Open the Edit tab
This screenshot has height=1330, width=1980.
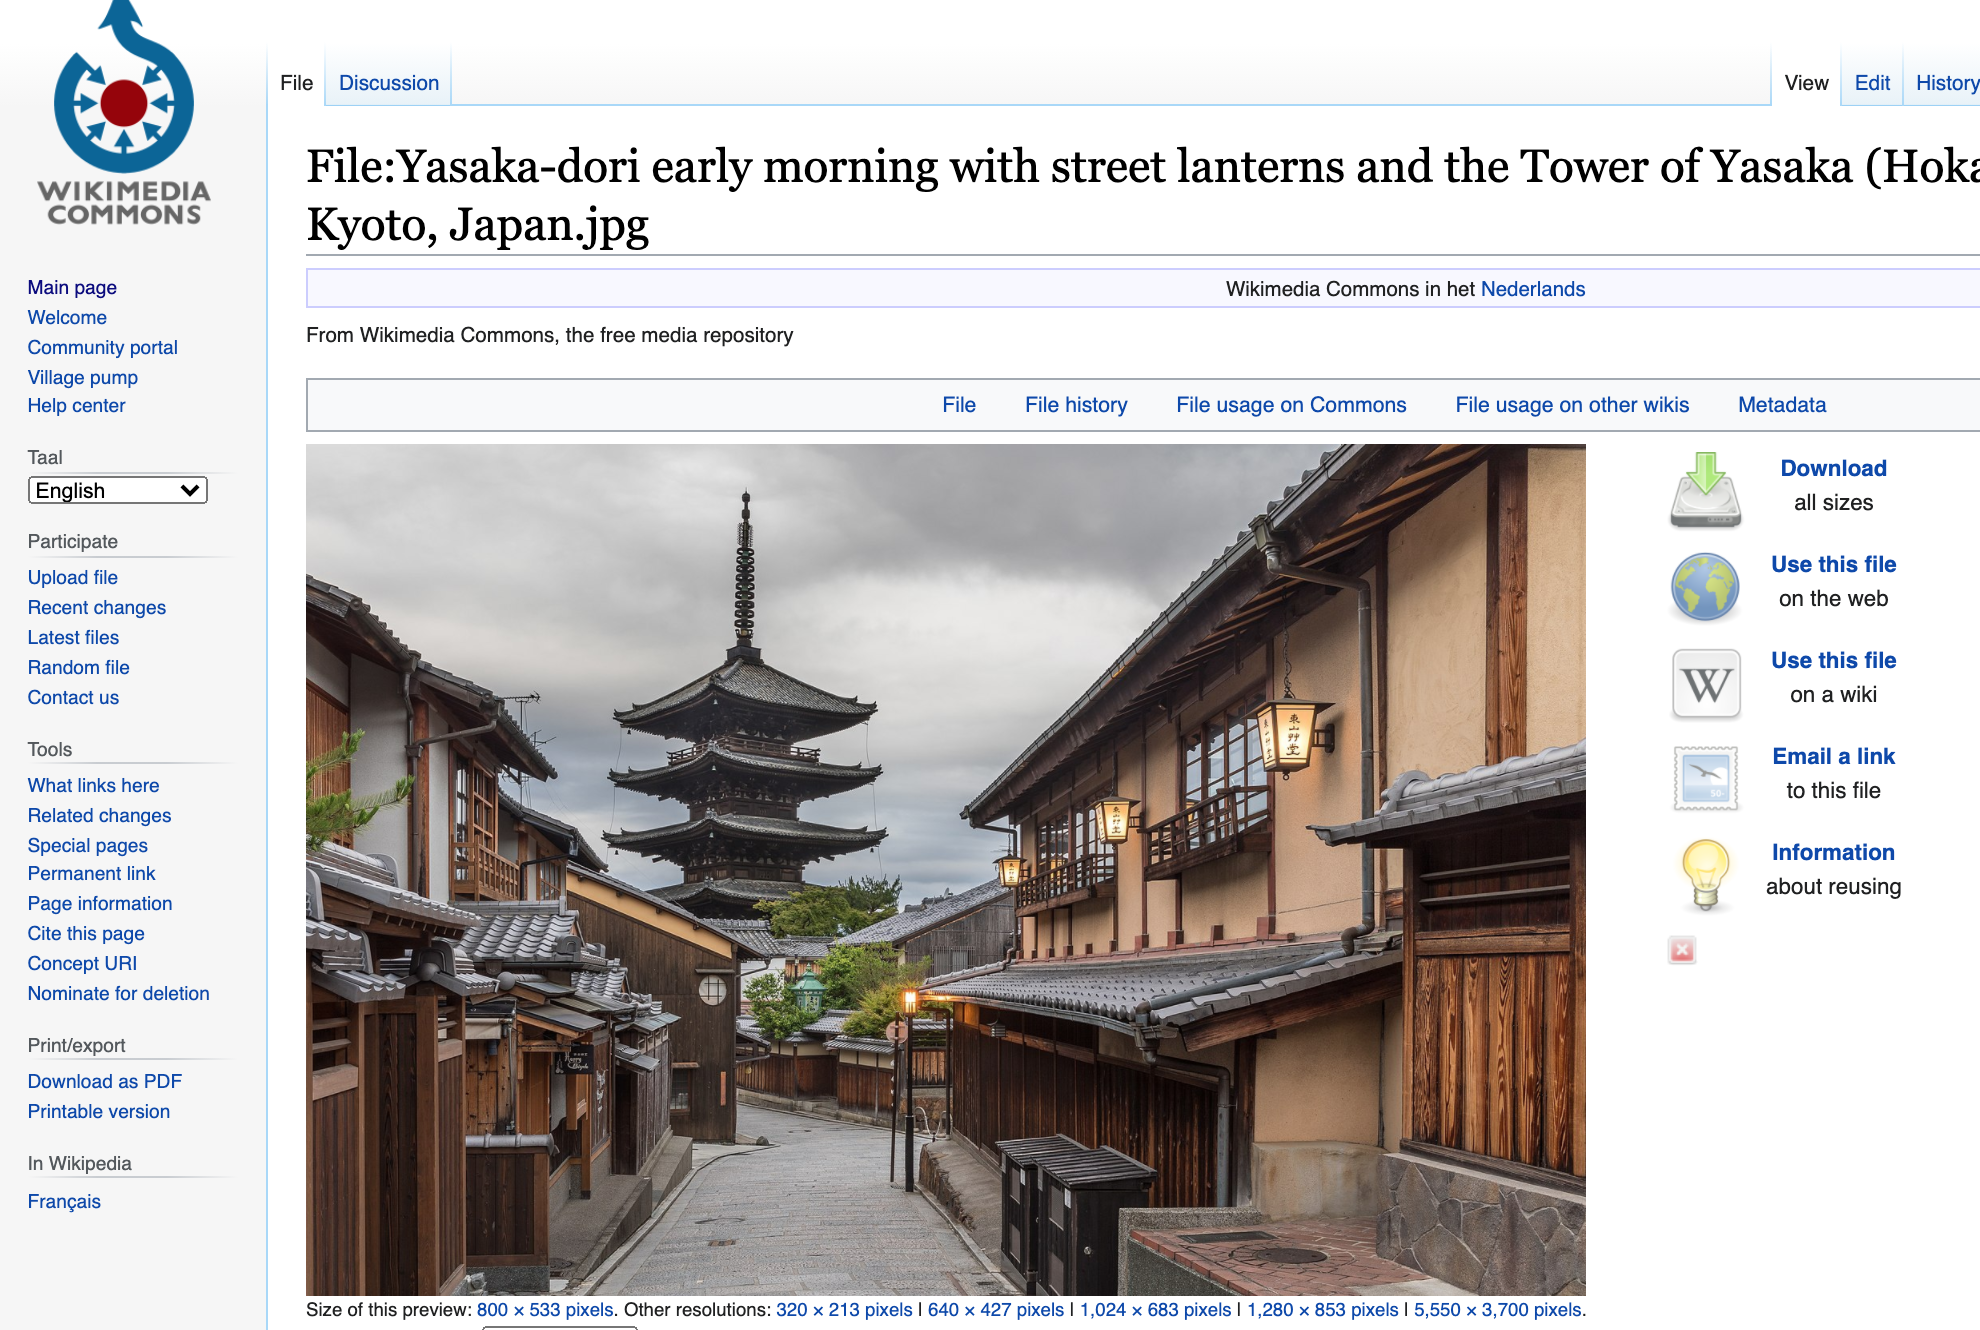(x=1871, y=83)
